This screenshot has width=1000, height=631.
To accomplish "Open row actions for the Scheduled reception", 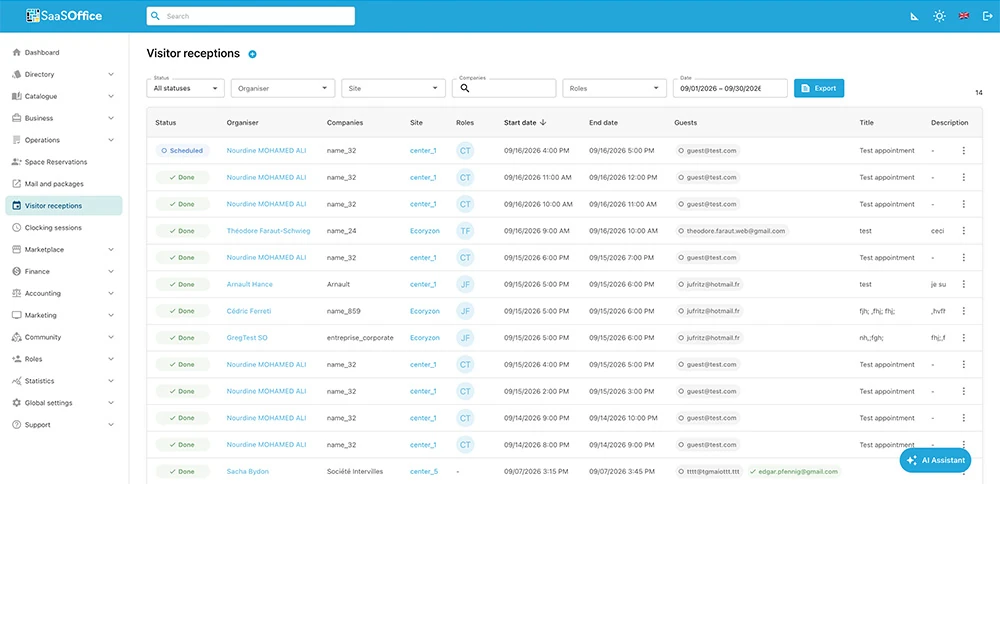I will [x=963, y=151].
